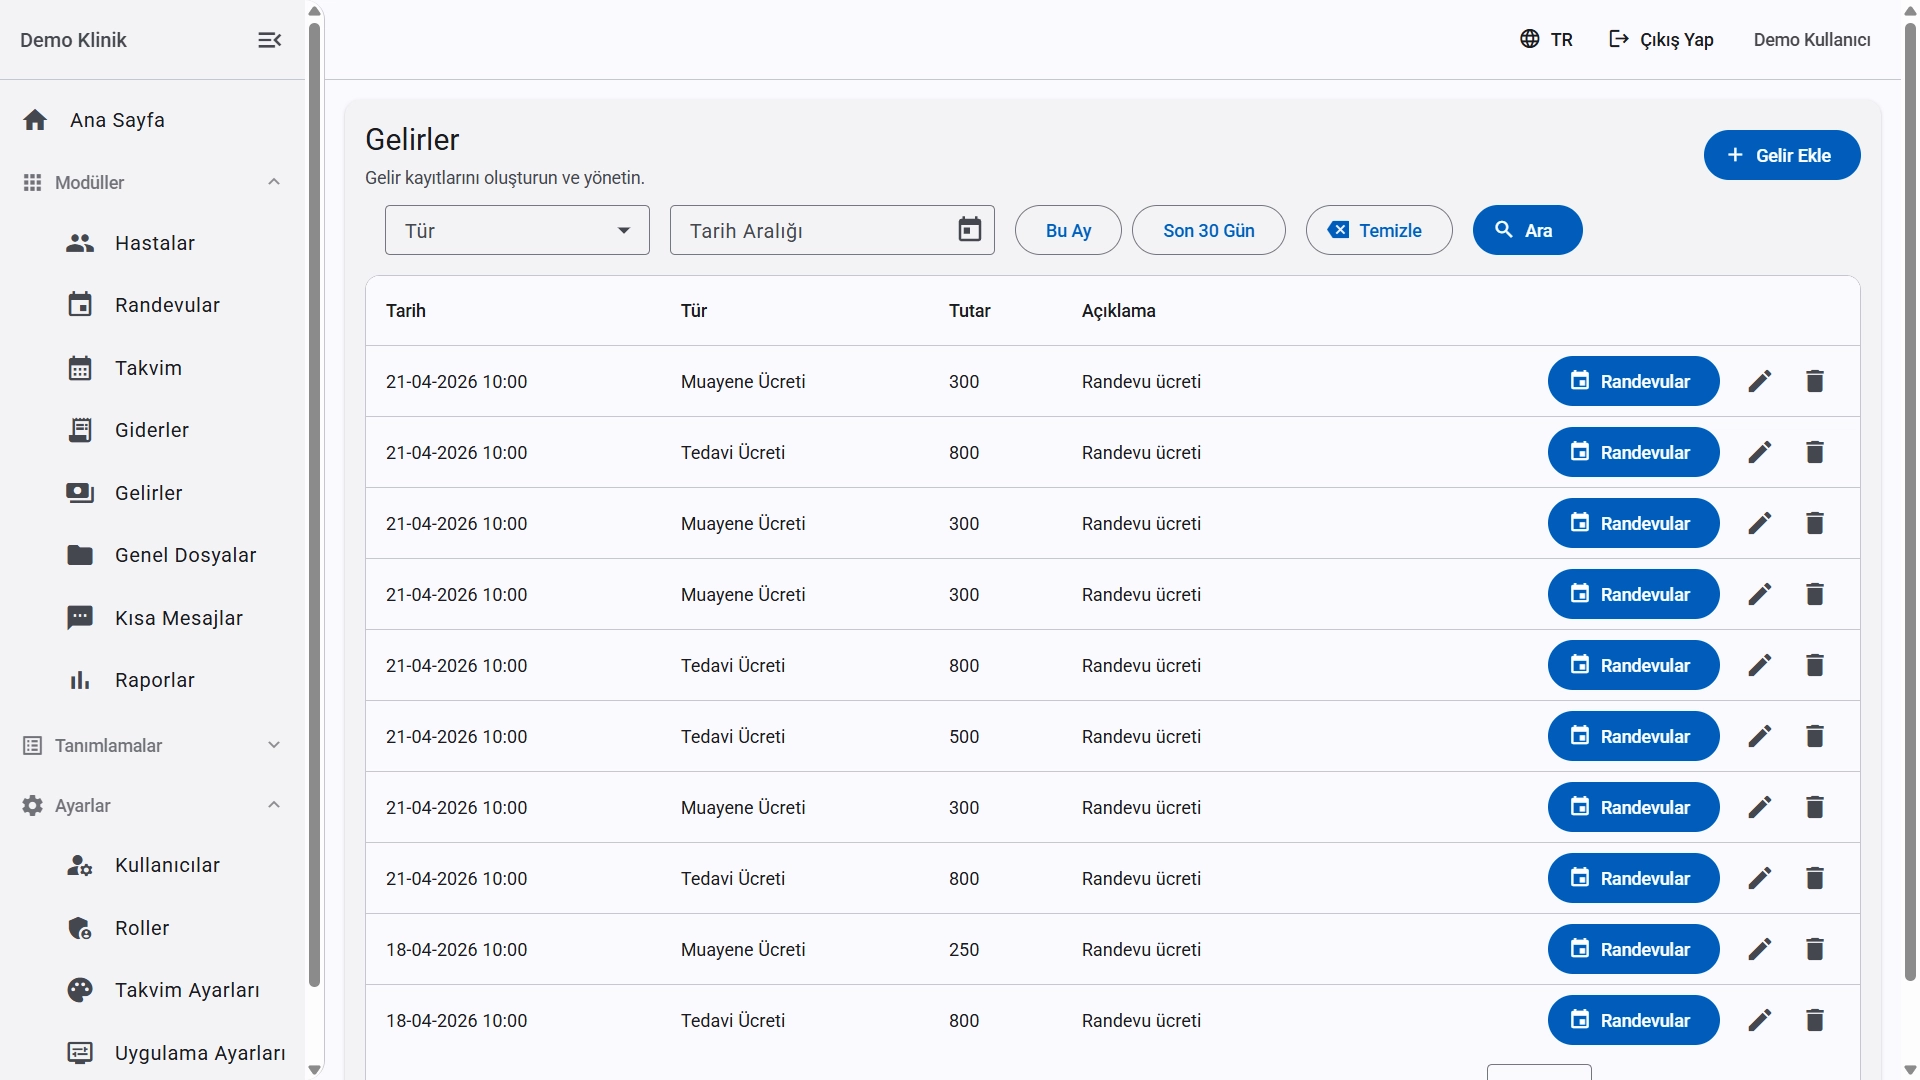The width and height of the screenshot is (1920, 1080).
Task: Click the Genel Dosyalar folder icon
Action: (80, 555)
